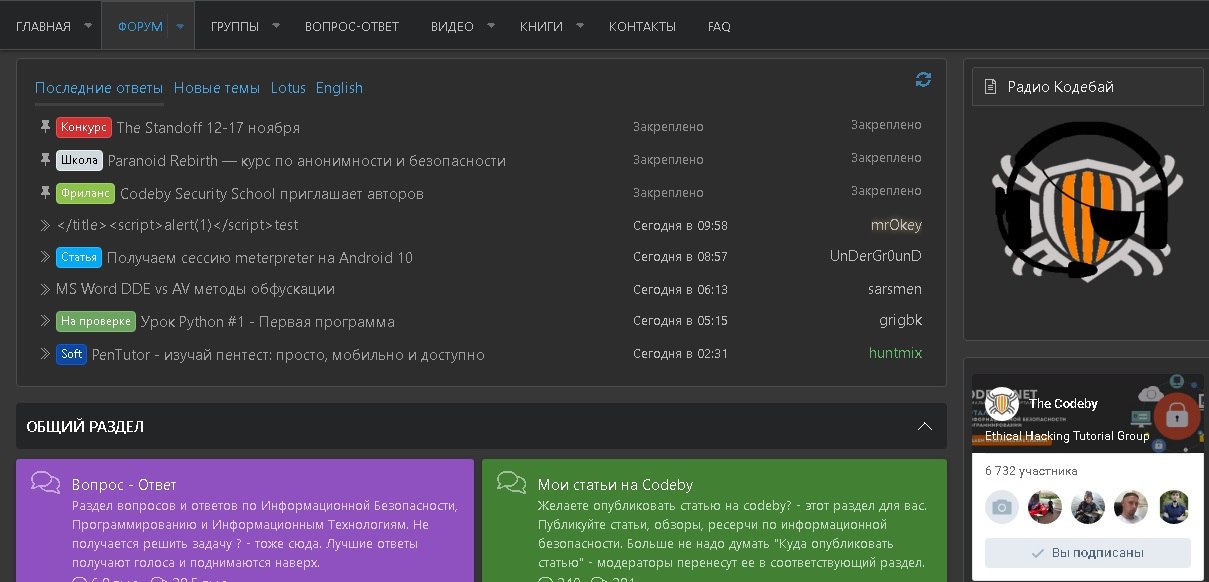Click the Вы подписаны button
Viewport: 1209px width, 582px height.
[1087, 553]
